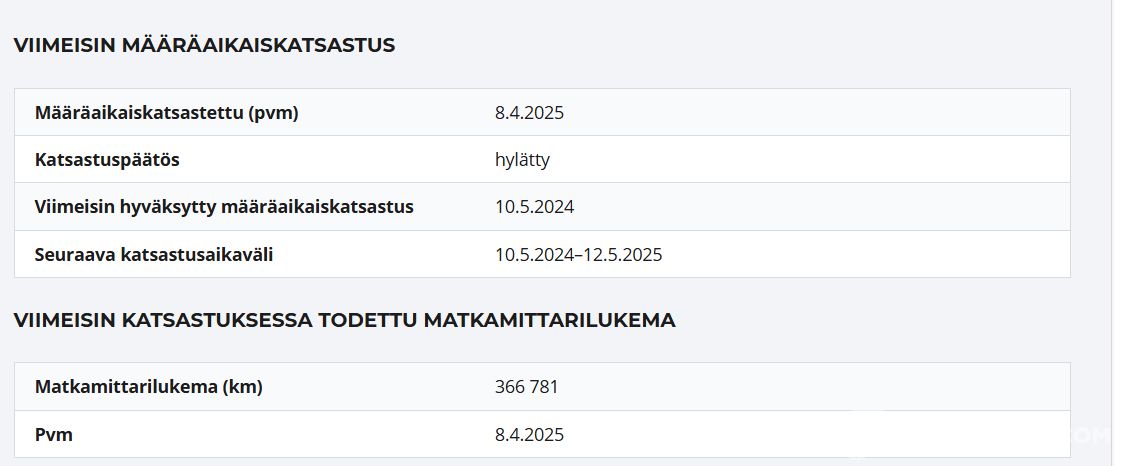
Task: Click the 8.4.2025 date in Pvm row
Action: (x=529, y=435)
